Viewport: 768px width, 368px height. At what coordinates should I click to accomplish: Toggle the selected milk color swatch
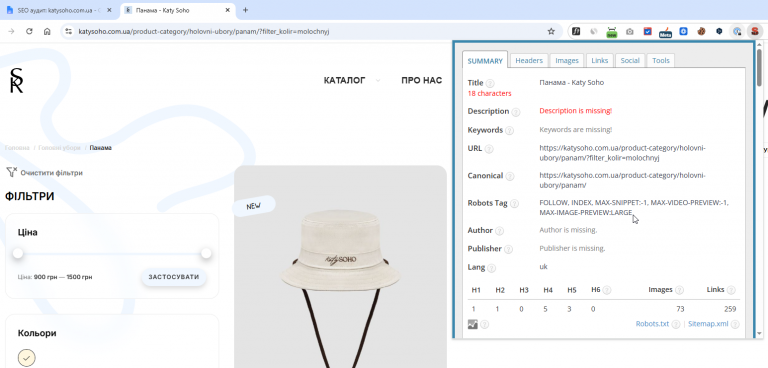coord(26,358)
